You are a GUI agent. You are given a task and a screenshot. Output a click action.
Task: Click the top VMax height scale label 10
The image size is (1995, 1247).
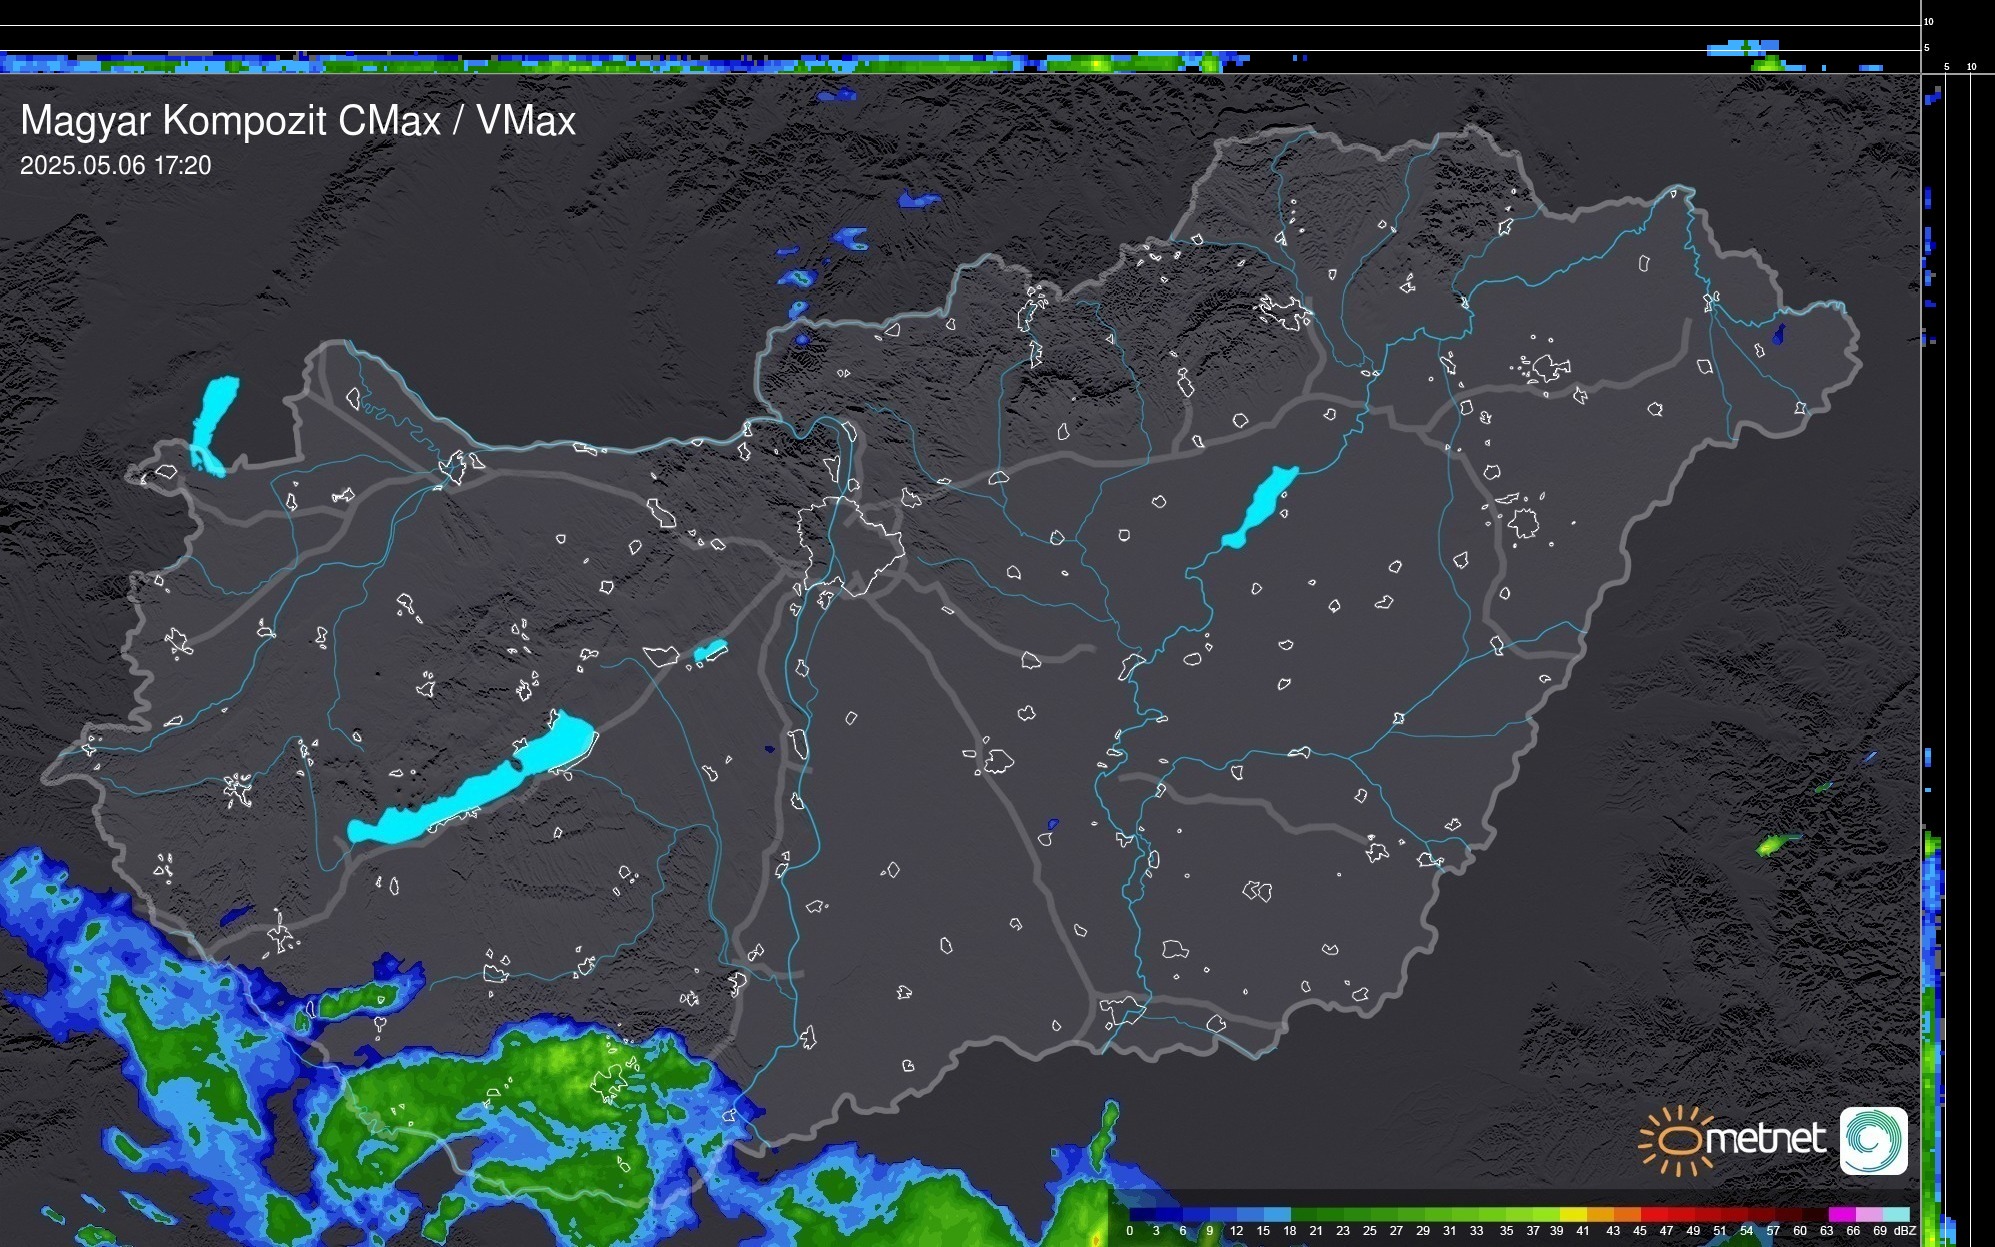pos(1928,21)
